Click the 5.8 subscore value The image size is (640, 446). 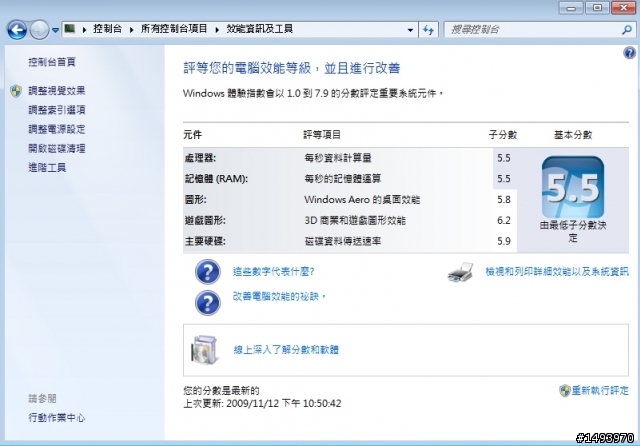click(x=504, y=200)
